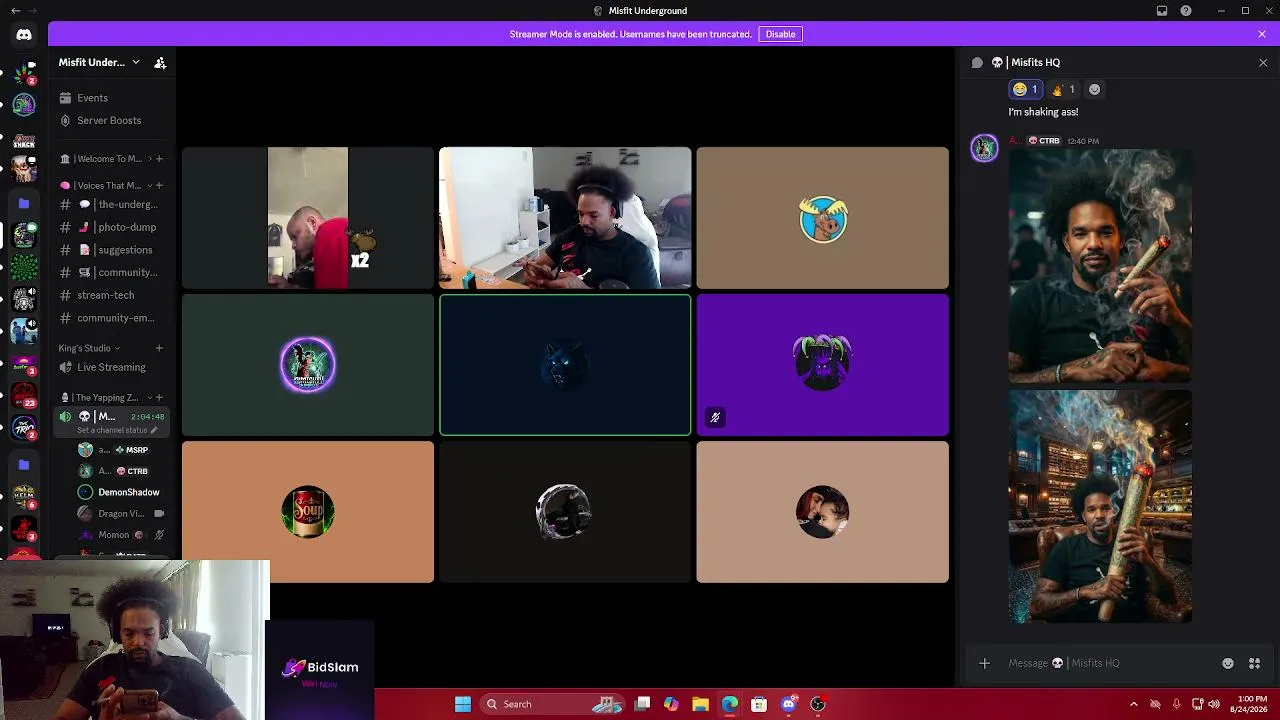This screenshot has height=720, width=1280.
Task: Click the message input for Misfits HQ
Action: (x=1110, y=663)
